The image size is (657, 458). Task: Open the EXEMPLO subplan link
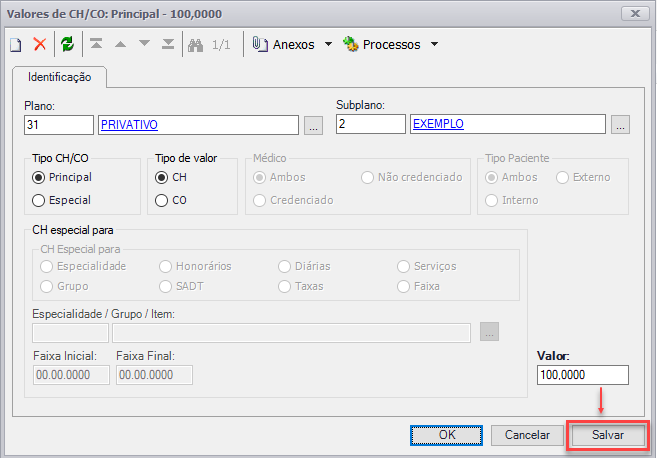438,124
